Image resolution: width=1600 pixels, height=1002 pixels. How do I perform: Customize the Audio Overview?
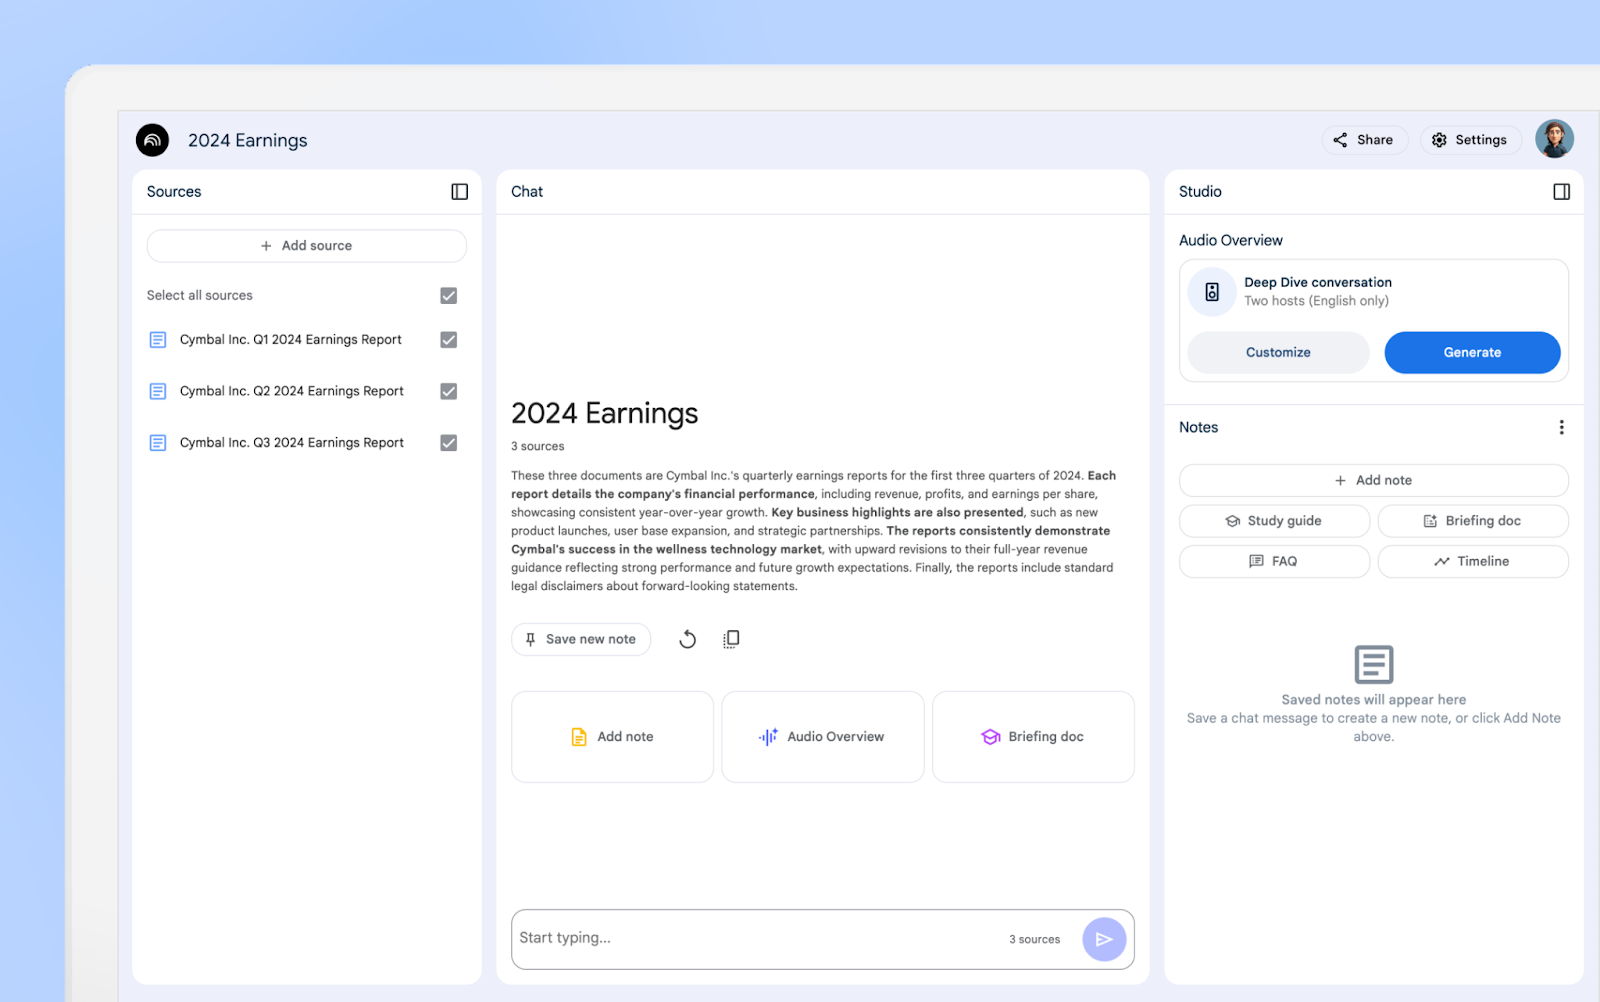(x=1277, y=352)
